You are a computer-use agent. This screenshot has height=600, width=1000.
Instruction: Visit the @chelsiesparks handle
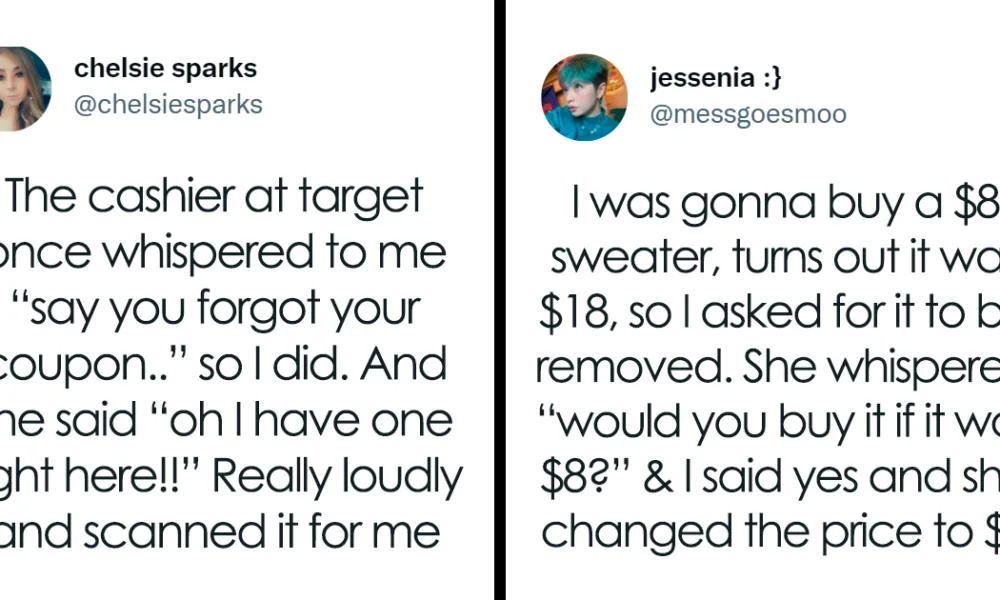tap(168, 104)
